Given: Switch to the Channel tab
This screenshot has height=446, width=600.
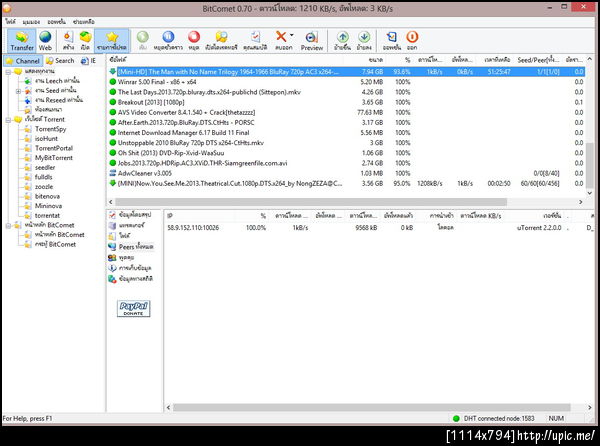Looking at the screenshot, I should (x=23, y=61).
